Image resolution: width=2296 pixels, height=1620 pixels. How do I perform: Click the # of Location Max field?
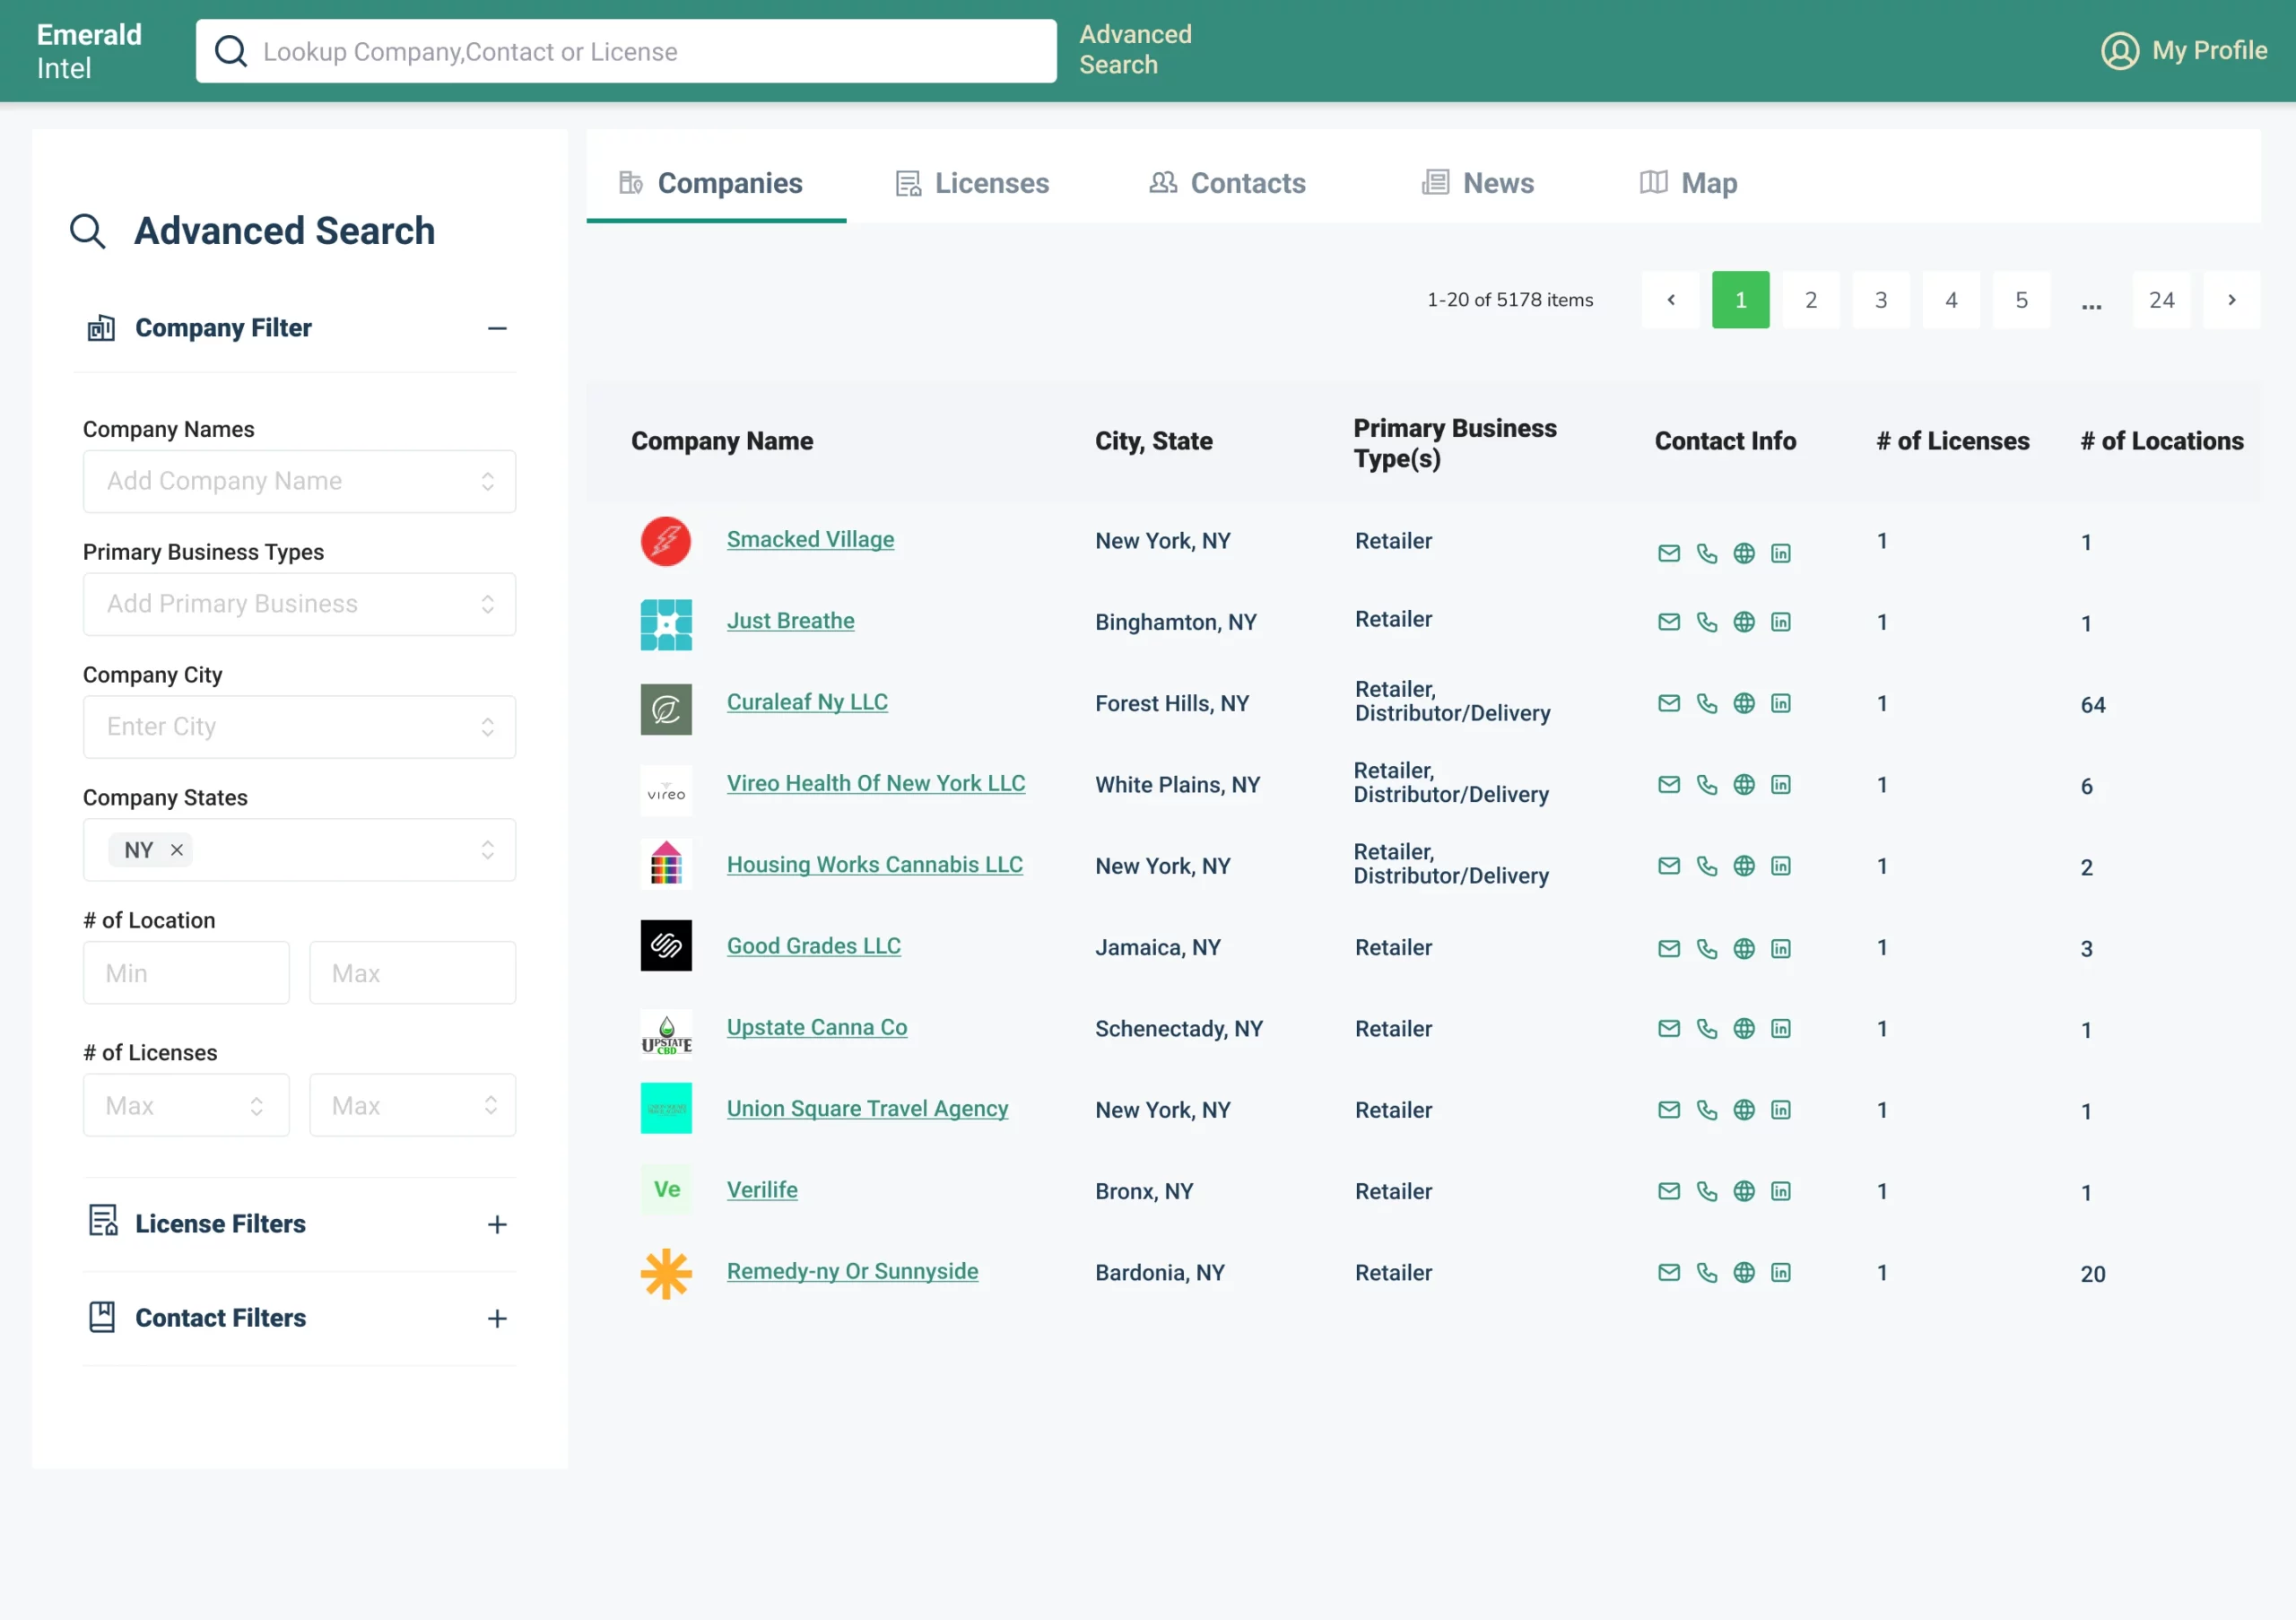pyautogui.click(x=412, y=973)
